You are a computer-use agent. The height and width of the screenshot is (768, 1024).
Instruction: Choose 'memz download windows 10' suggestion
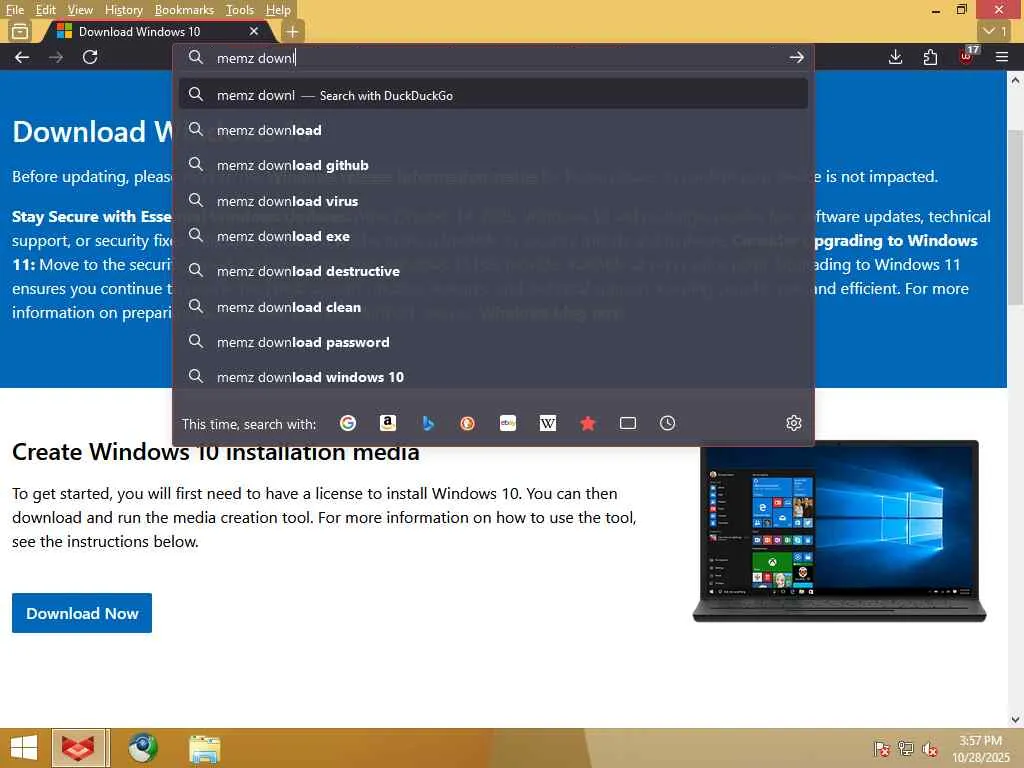point(493,377)
